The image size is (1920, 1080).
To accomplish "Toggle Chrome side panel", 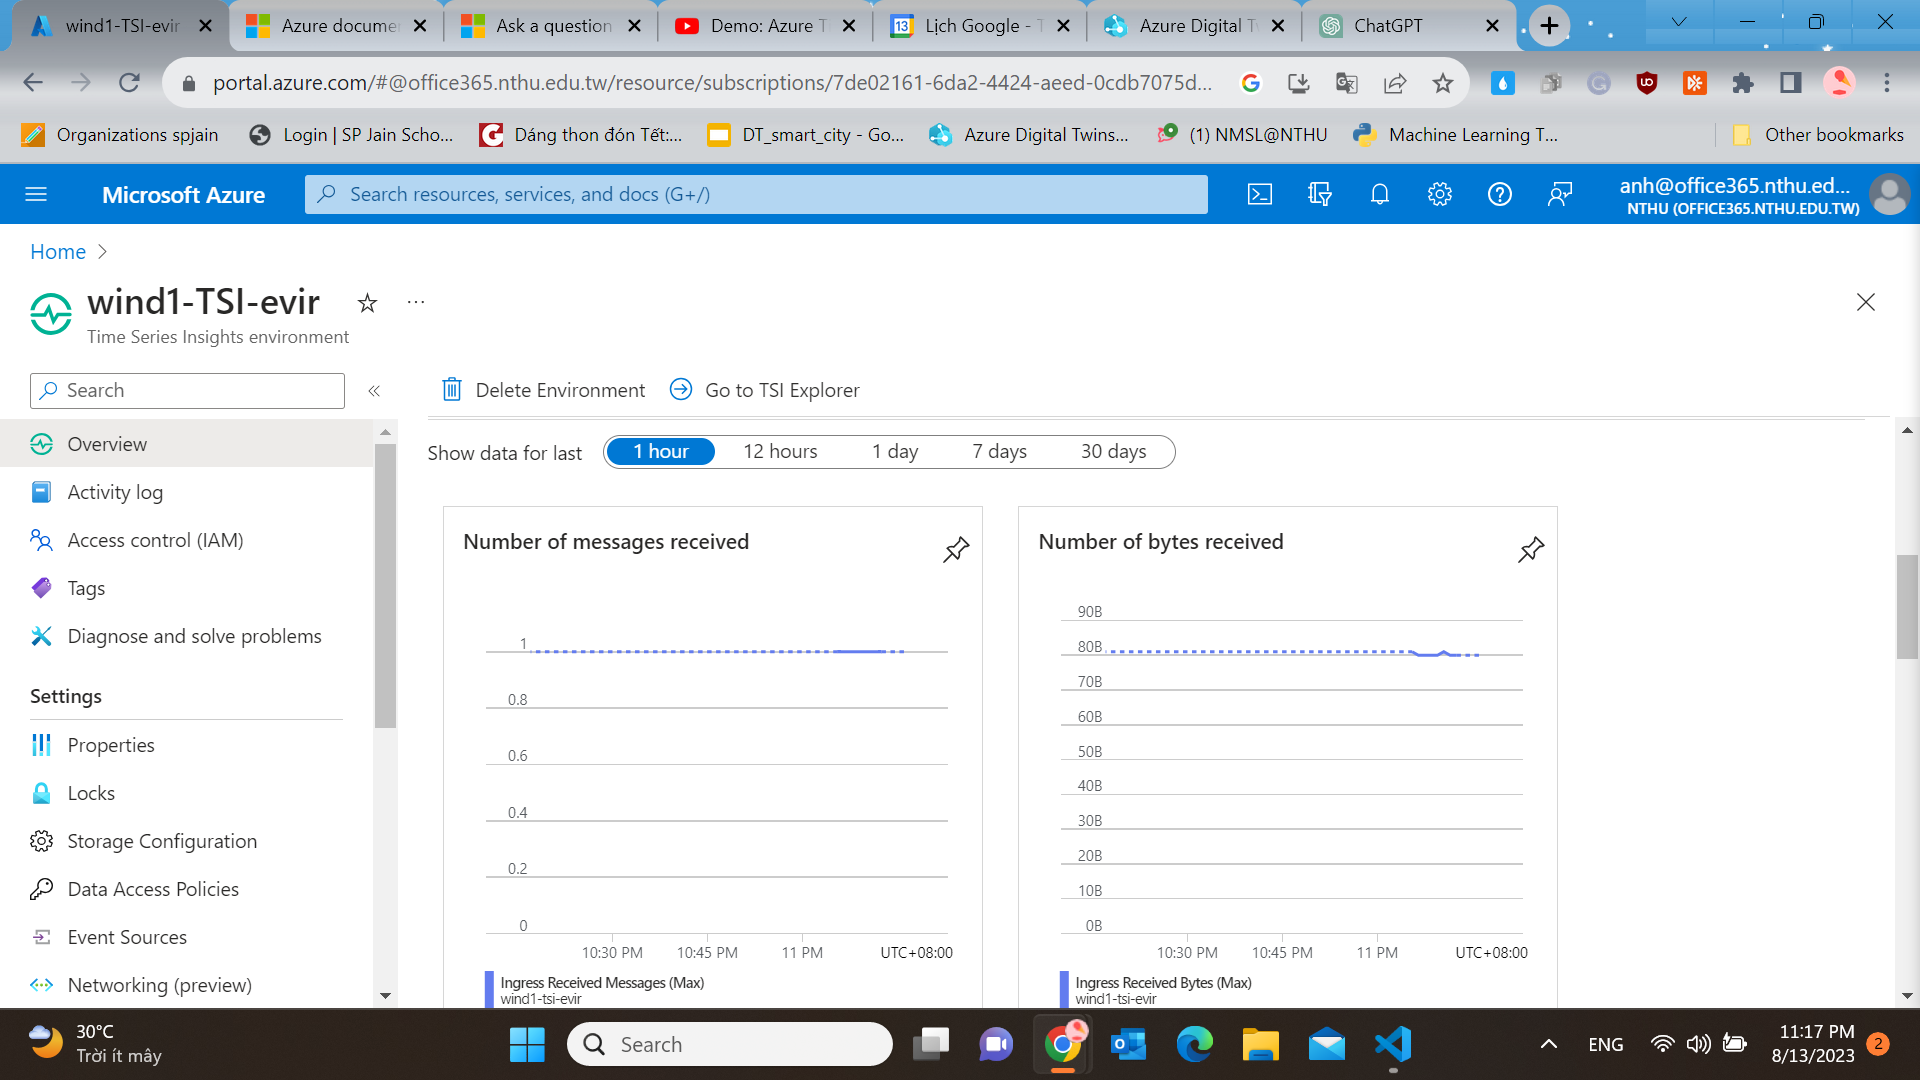I will 1791,83.
